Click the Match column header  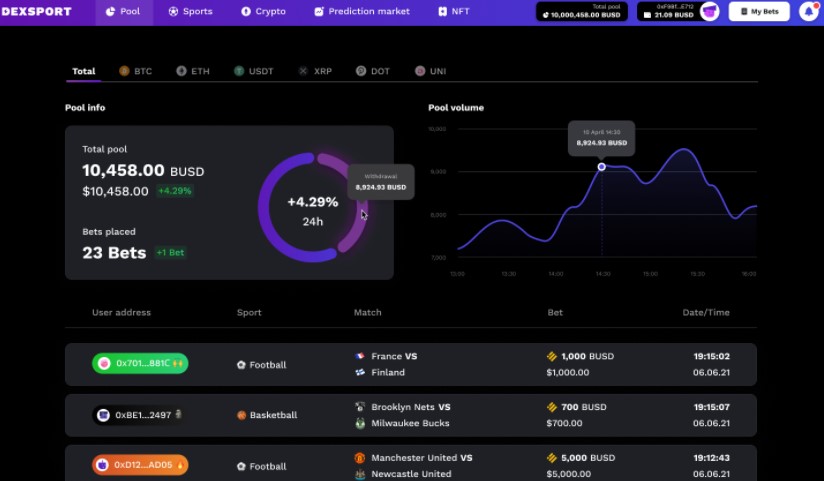point(367,312)
